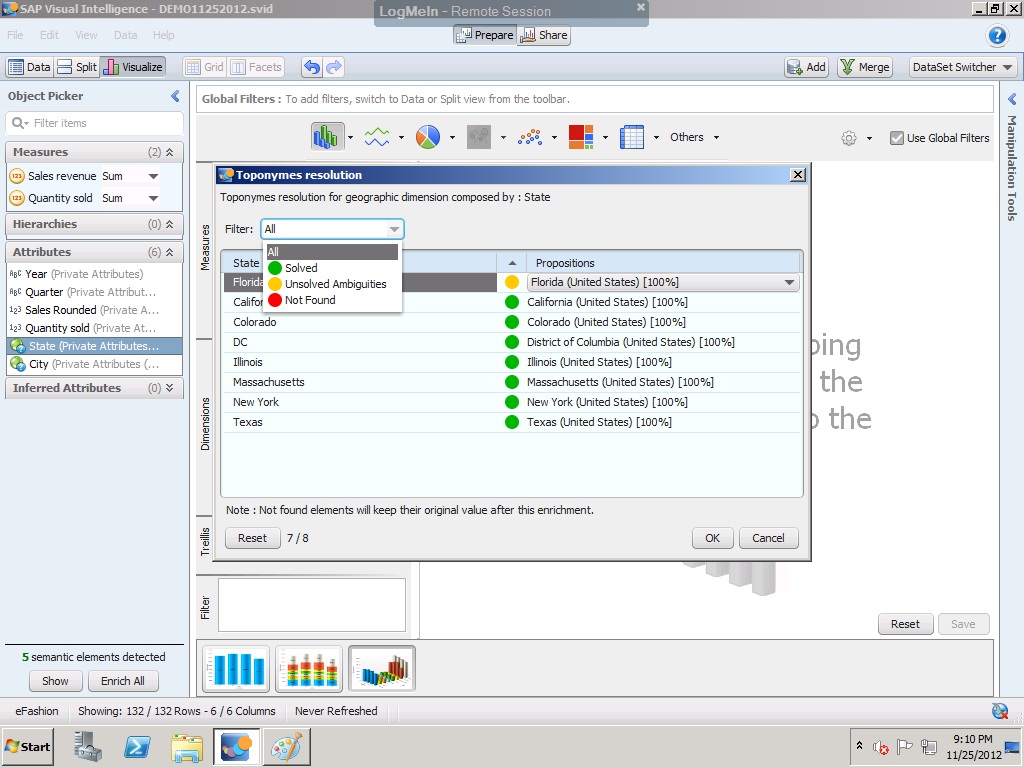Click the search magnifier icon in Filter items
Viewport: 1024px width, 768px height.
pos(18,123)
